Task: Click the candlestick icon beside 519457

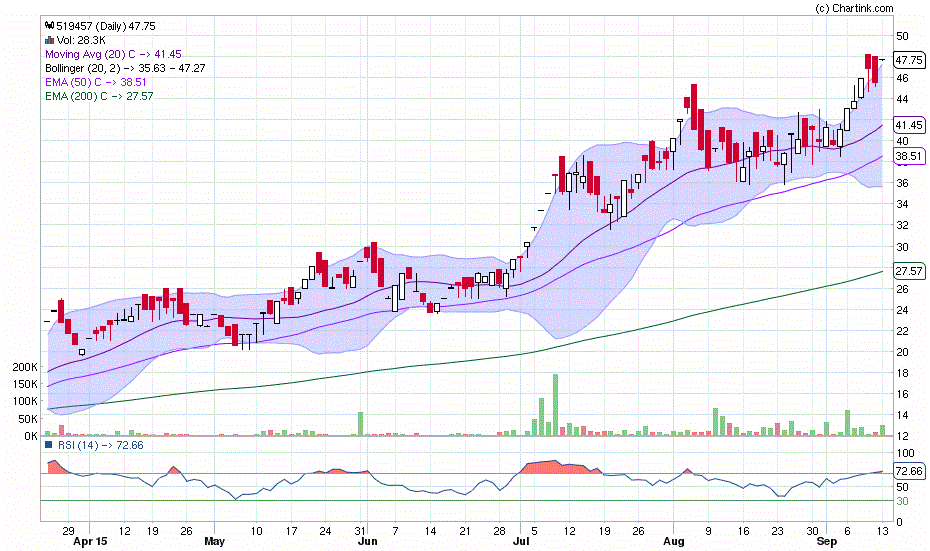Action: [50, 26]
